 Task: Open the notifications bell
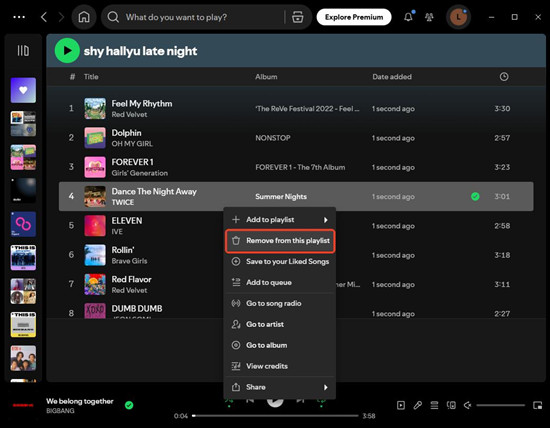click(408, 16)
